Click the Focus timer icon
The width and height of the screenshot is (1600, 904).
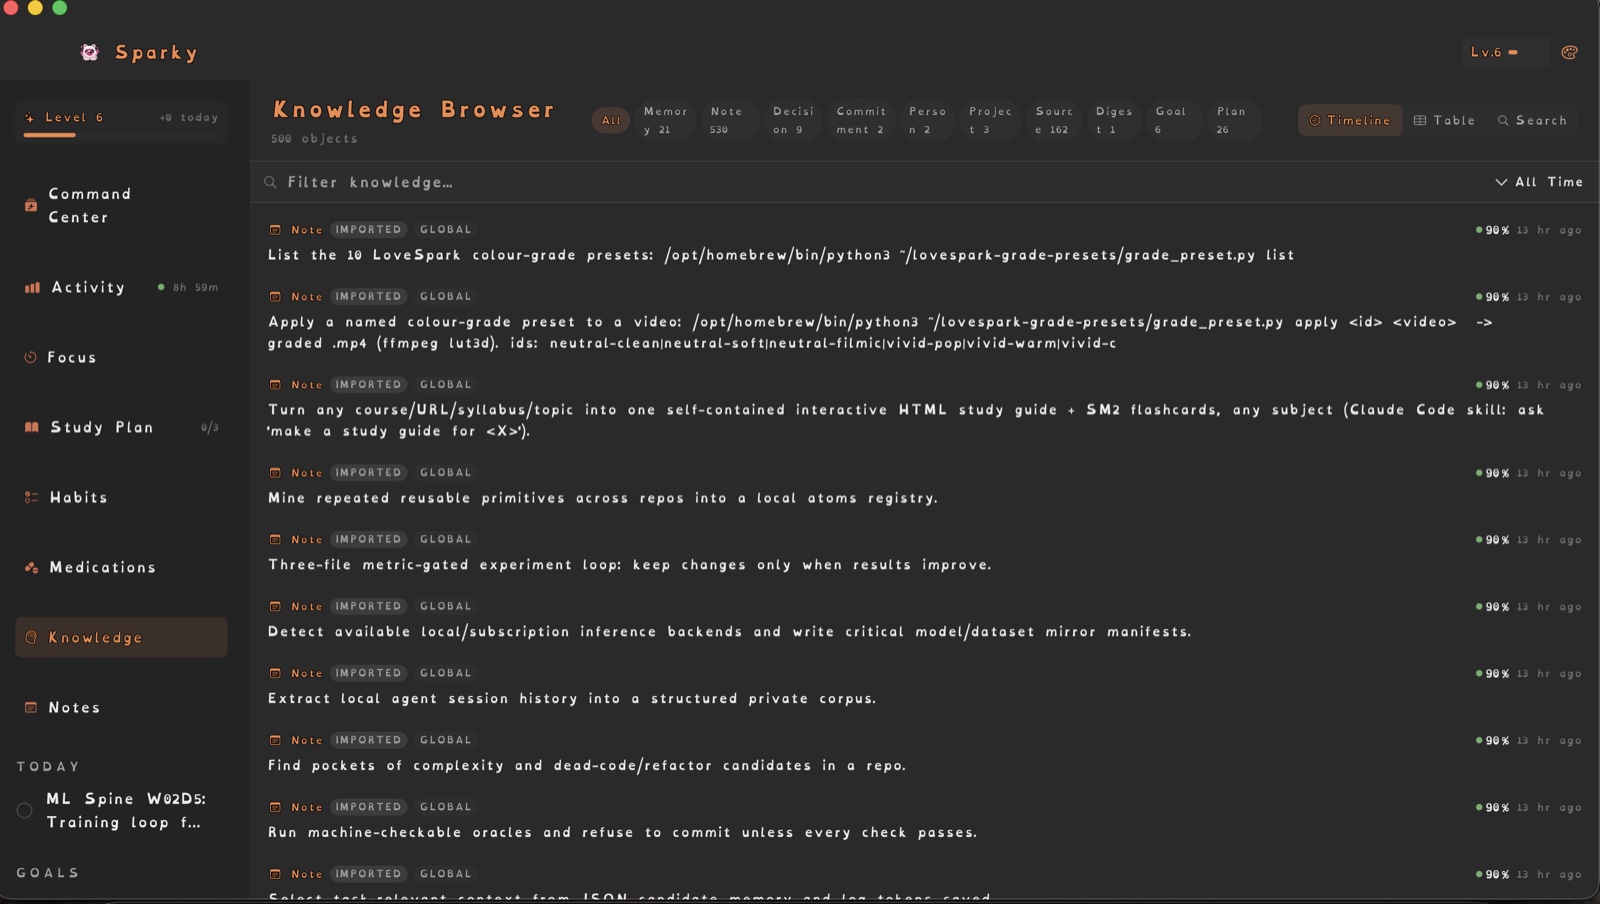30,357
